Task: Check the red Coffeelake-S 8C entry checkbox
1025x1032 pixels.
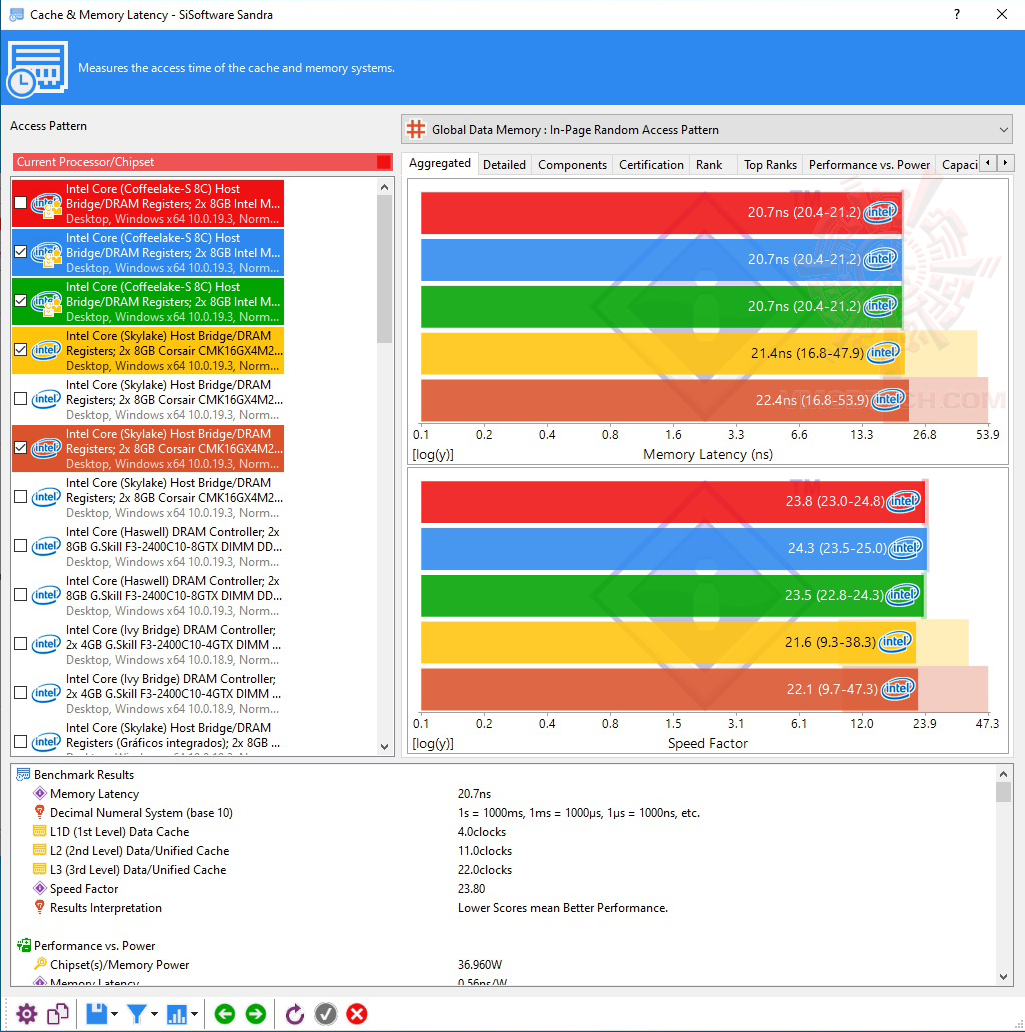Action: point(20,203)
